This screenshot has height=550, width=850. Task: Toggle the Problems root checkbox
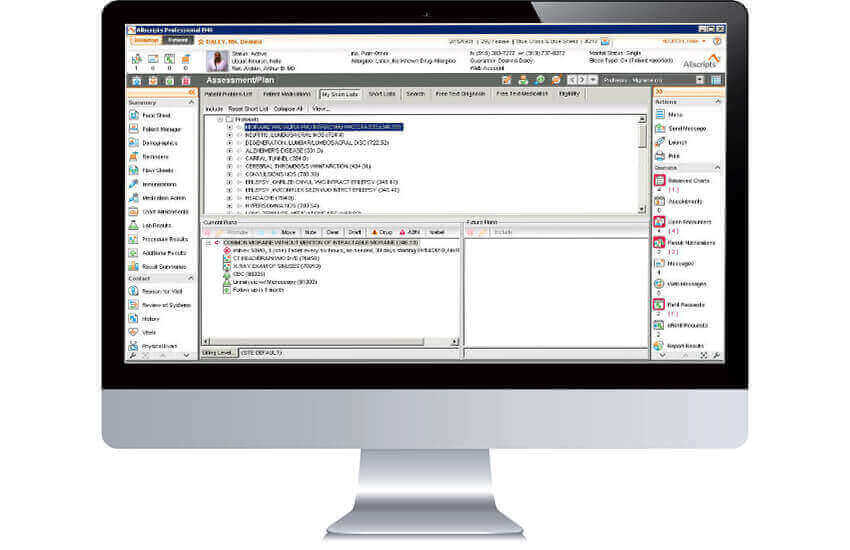[x=228, y=119]
